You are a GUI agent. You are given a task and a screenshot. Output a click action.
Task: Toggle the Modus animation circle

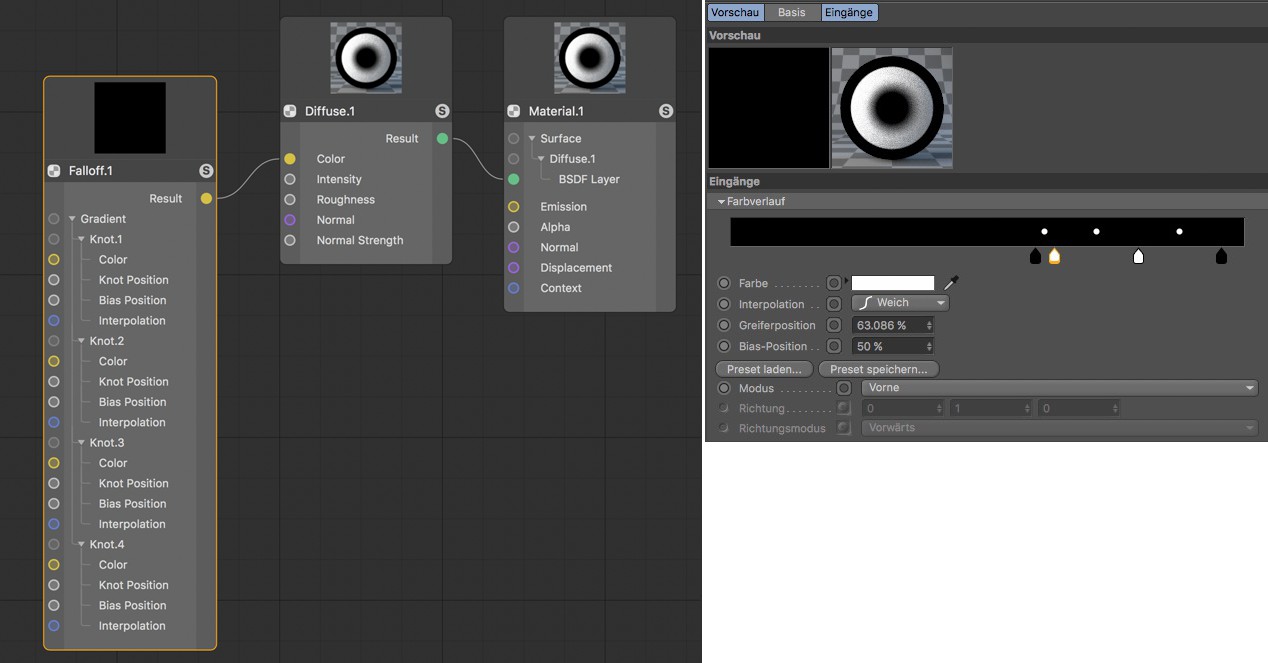click(724, 388)
